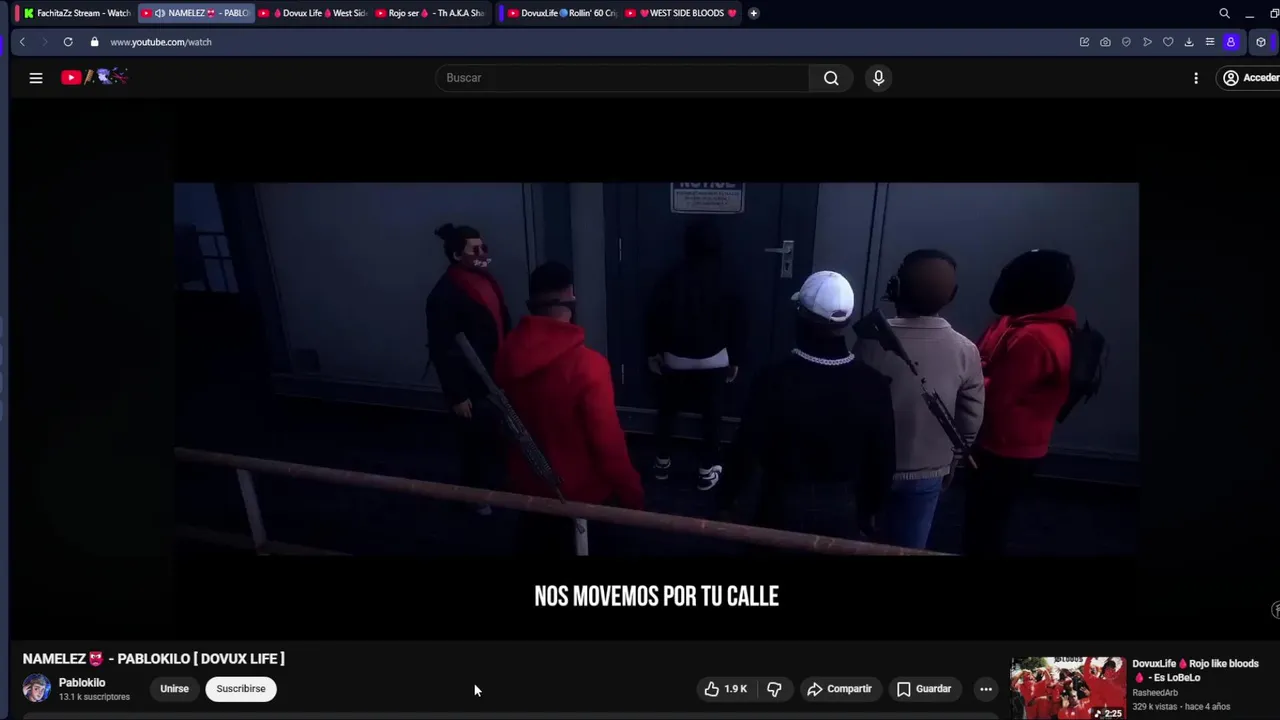Click the padlock site info icon
The image size is (1280, 720).
[x=94, y=42]
